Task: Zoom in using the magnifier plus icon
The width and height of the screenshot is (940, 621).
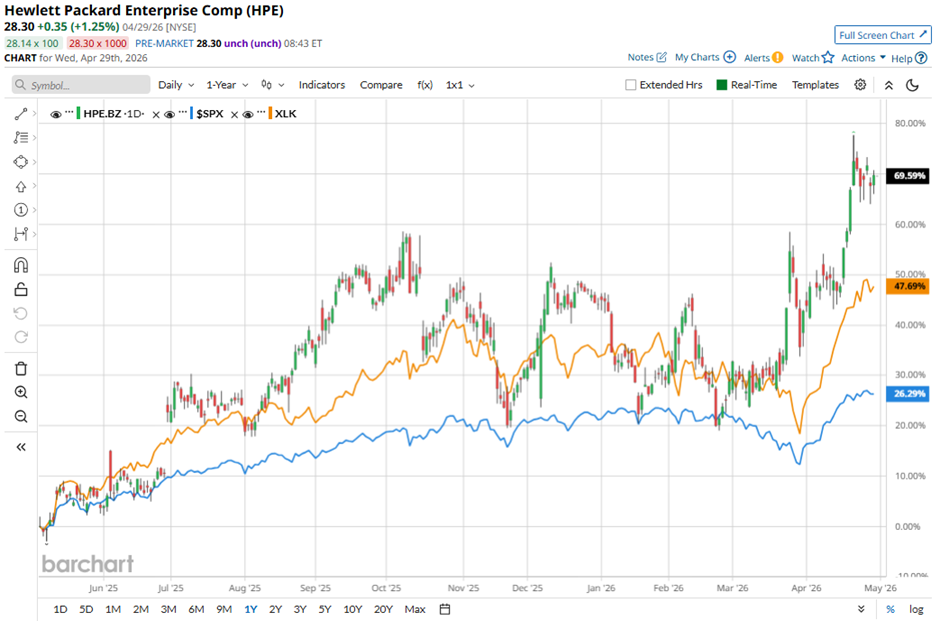Action: point(21,392)
